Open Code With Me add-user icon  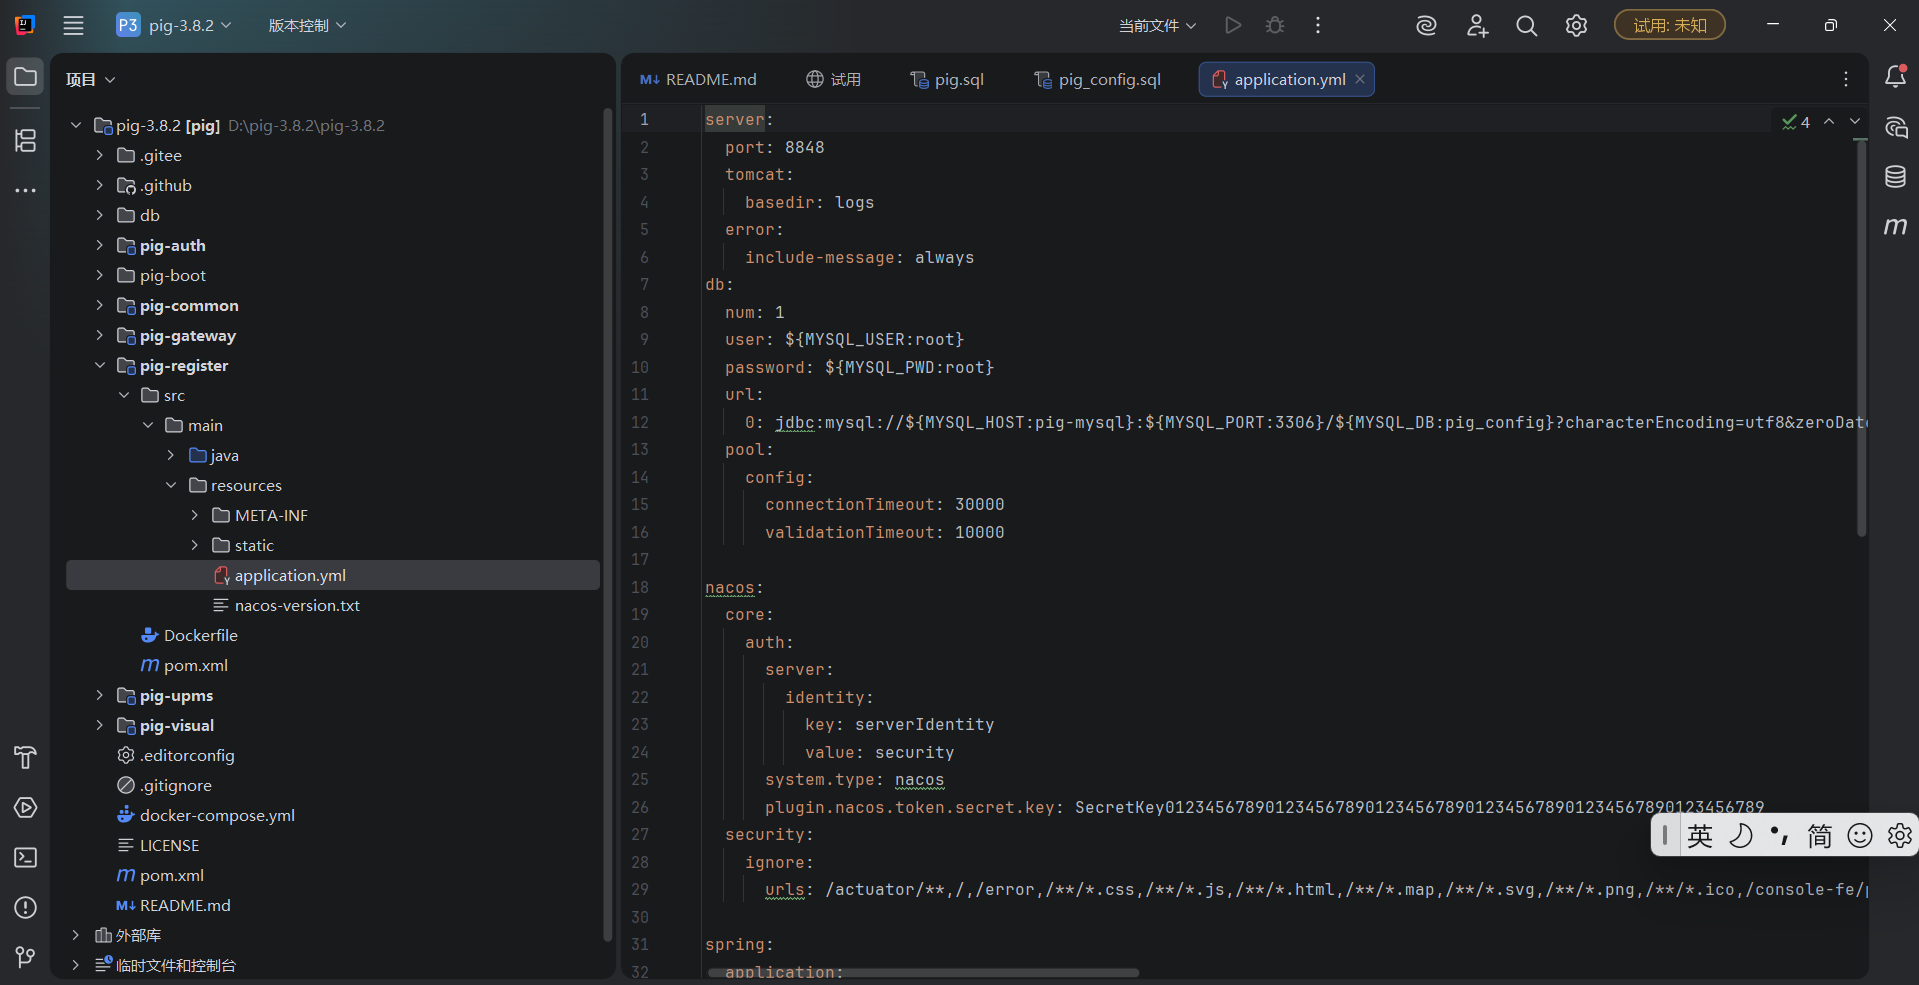1477,25
